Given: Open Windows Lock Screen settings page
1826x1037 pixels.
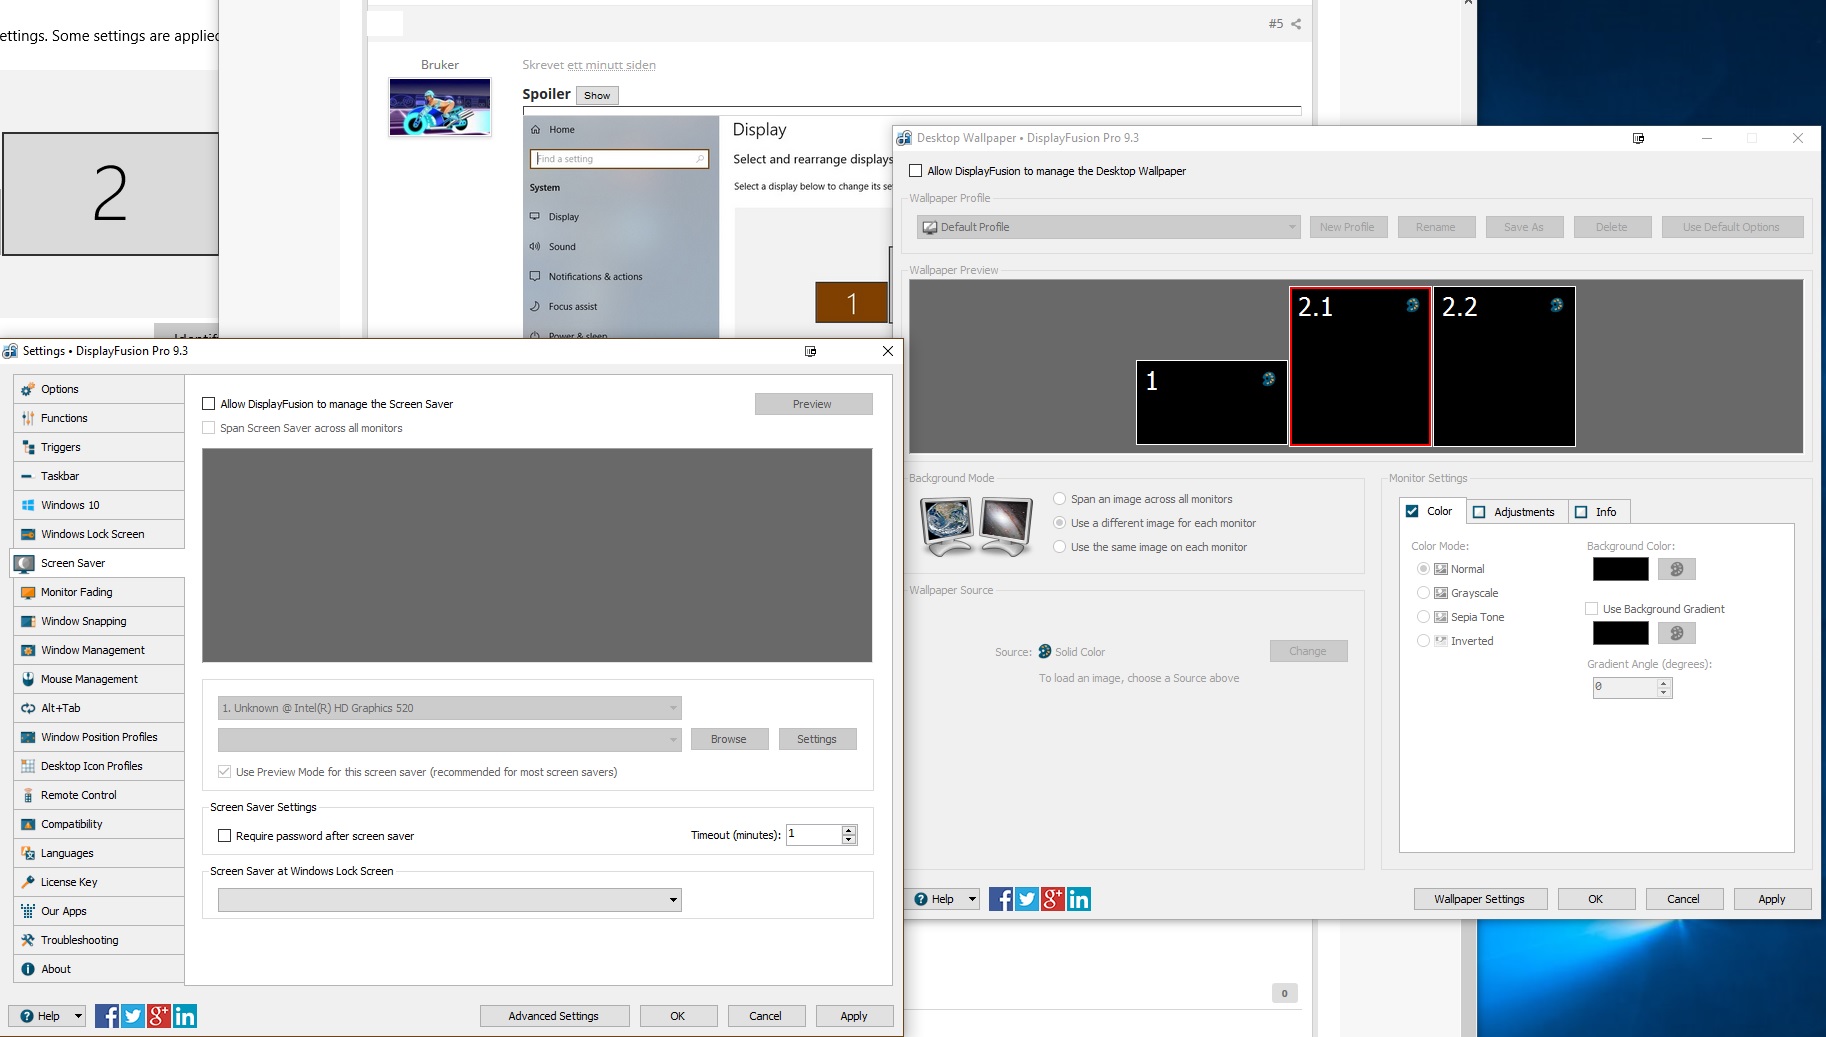Looking at the screenshot, I should click(x=99, y=534).
